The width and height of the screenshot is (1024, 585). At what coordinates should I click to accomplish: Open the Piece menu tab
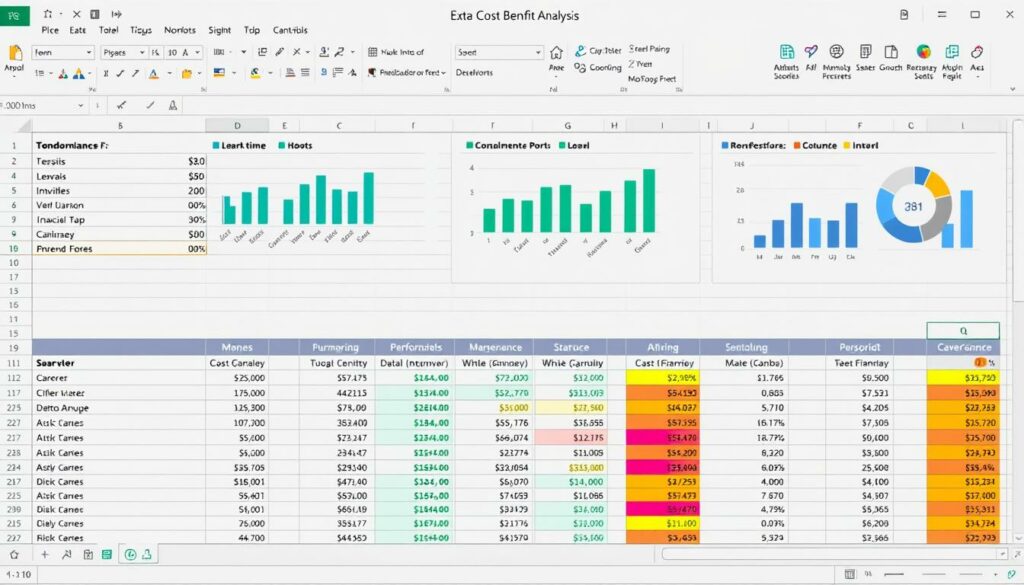coord(50,30)
